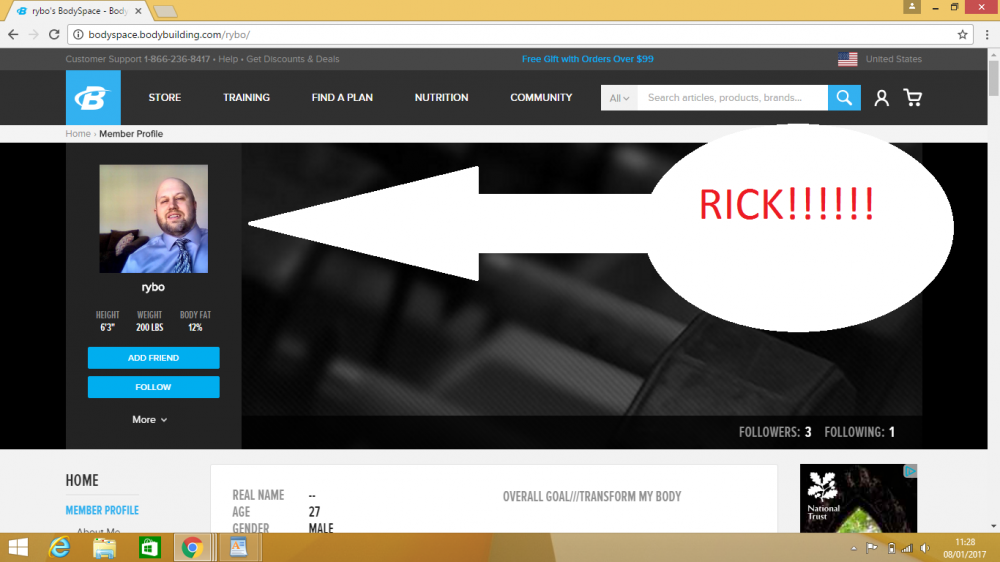Open the STORE menu
This screenshot has width=1000, height=562.
(x=165, y=98)
